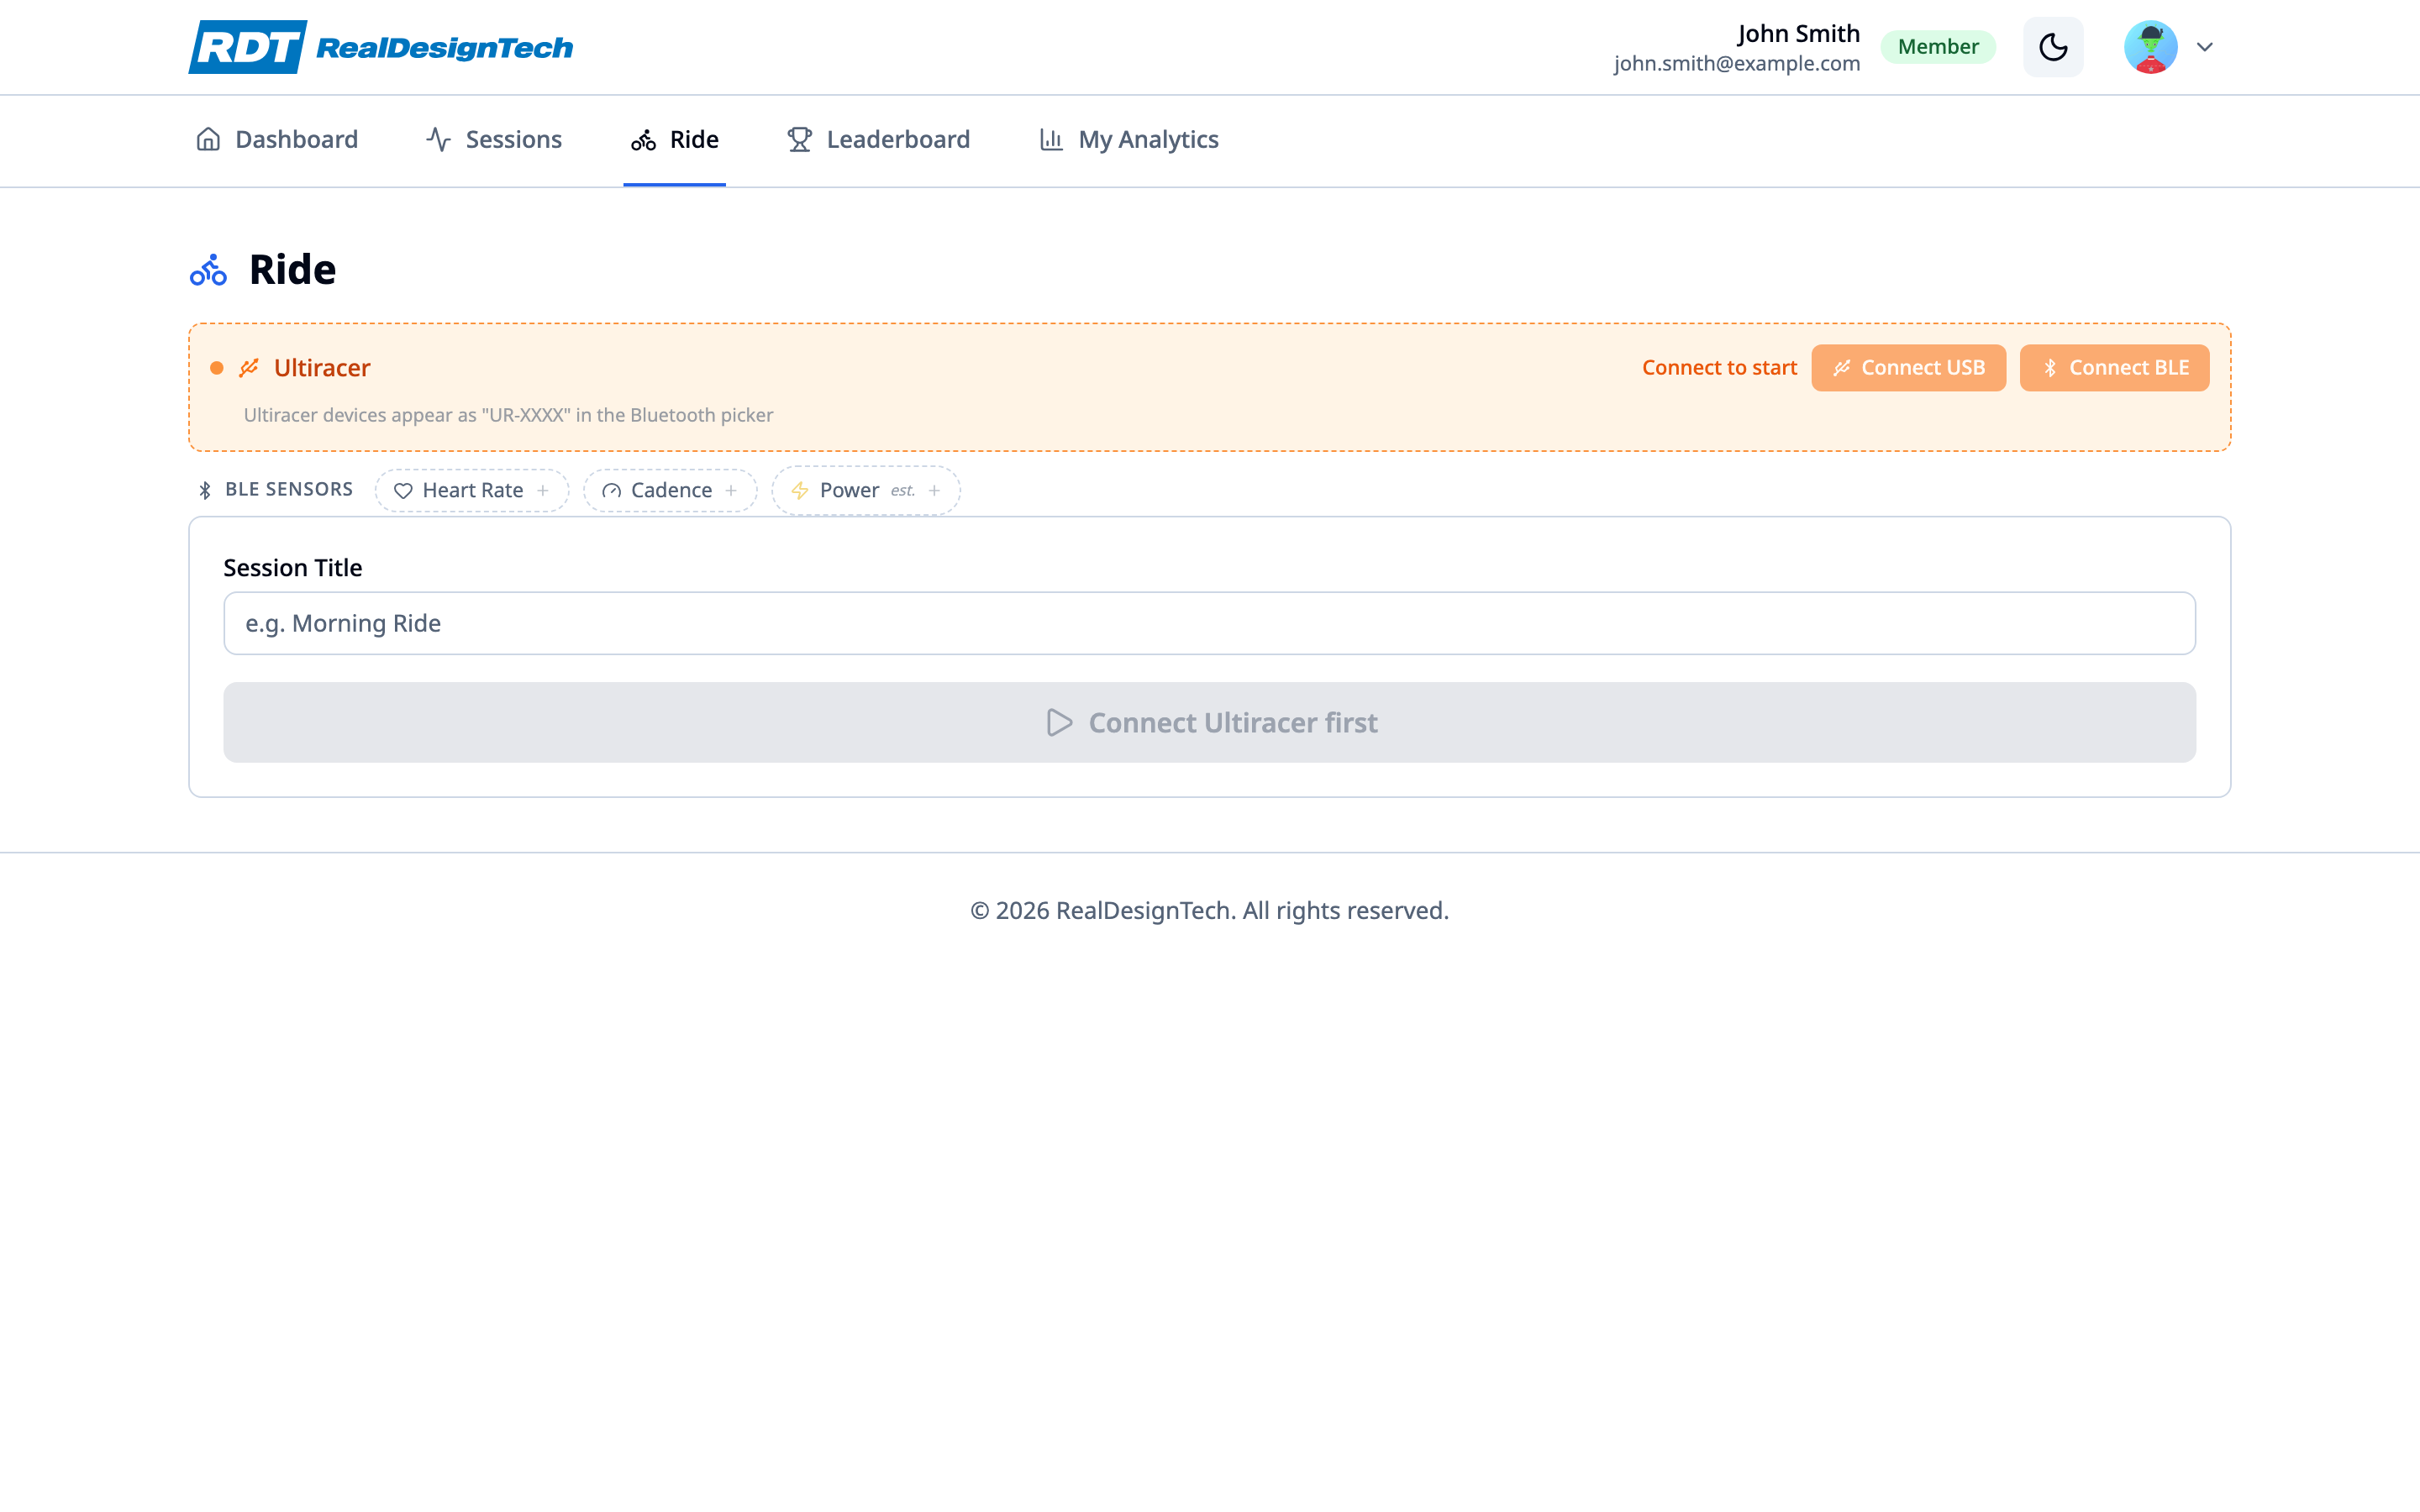Click the Connect USB button
The image size is (2420, 1512).
click(1908, 367)
